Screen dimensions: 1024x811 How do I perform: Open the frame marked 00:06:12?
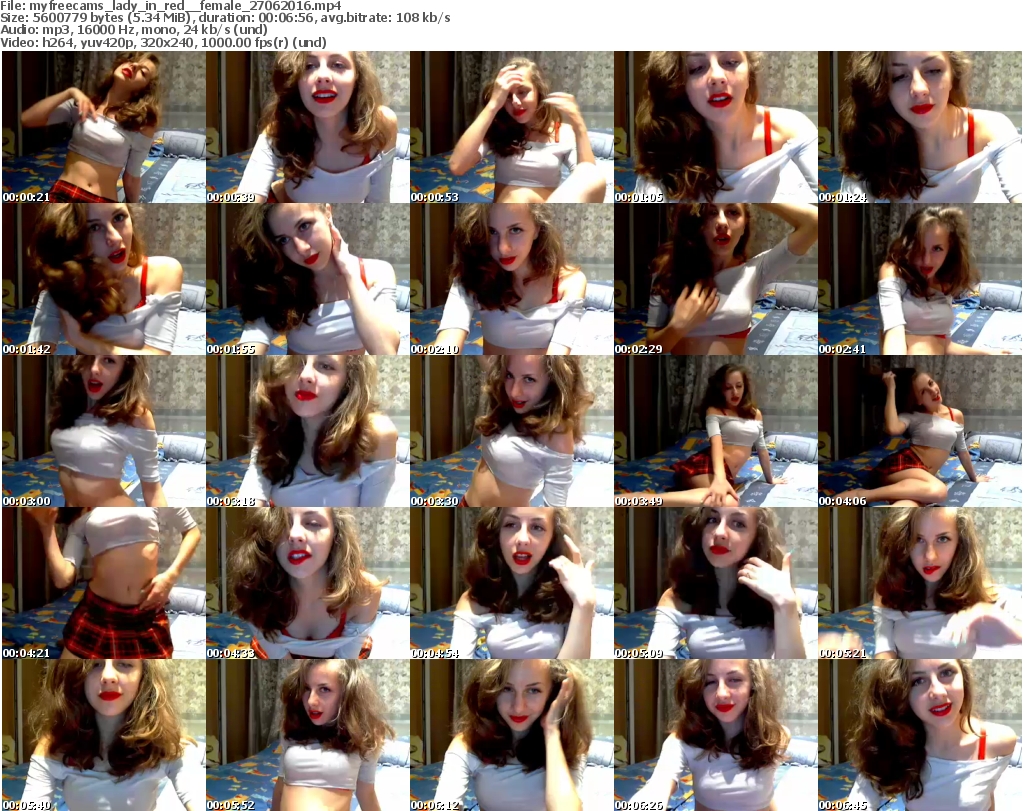tap(512, 735)
